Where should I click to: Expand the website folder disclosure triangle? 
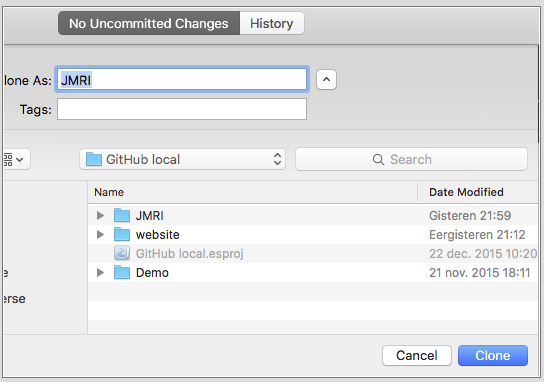point(100,235)
